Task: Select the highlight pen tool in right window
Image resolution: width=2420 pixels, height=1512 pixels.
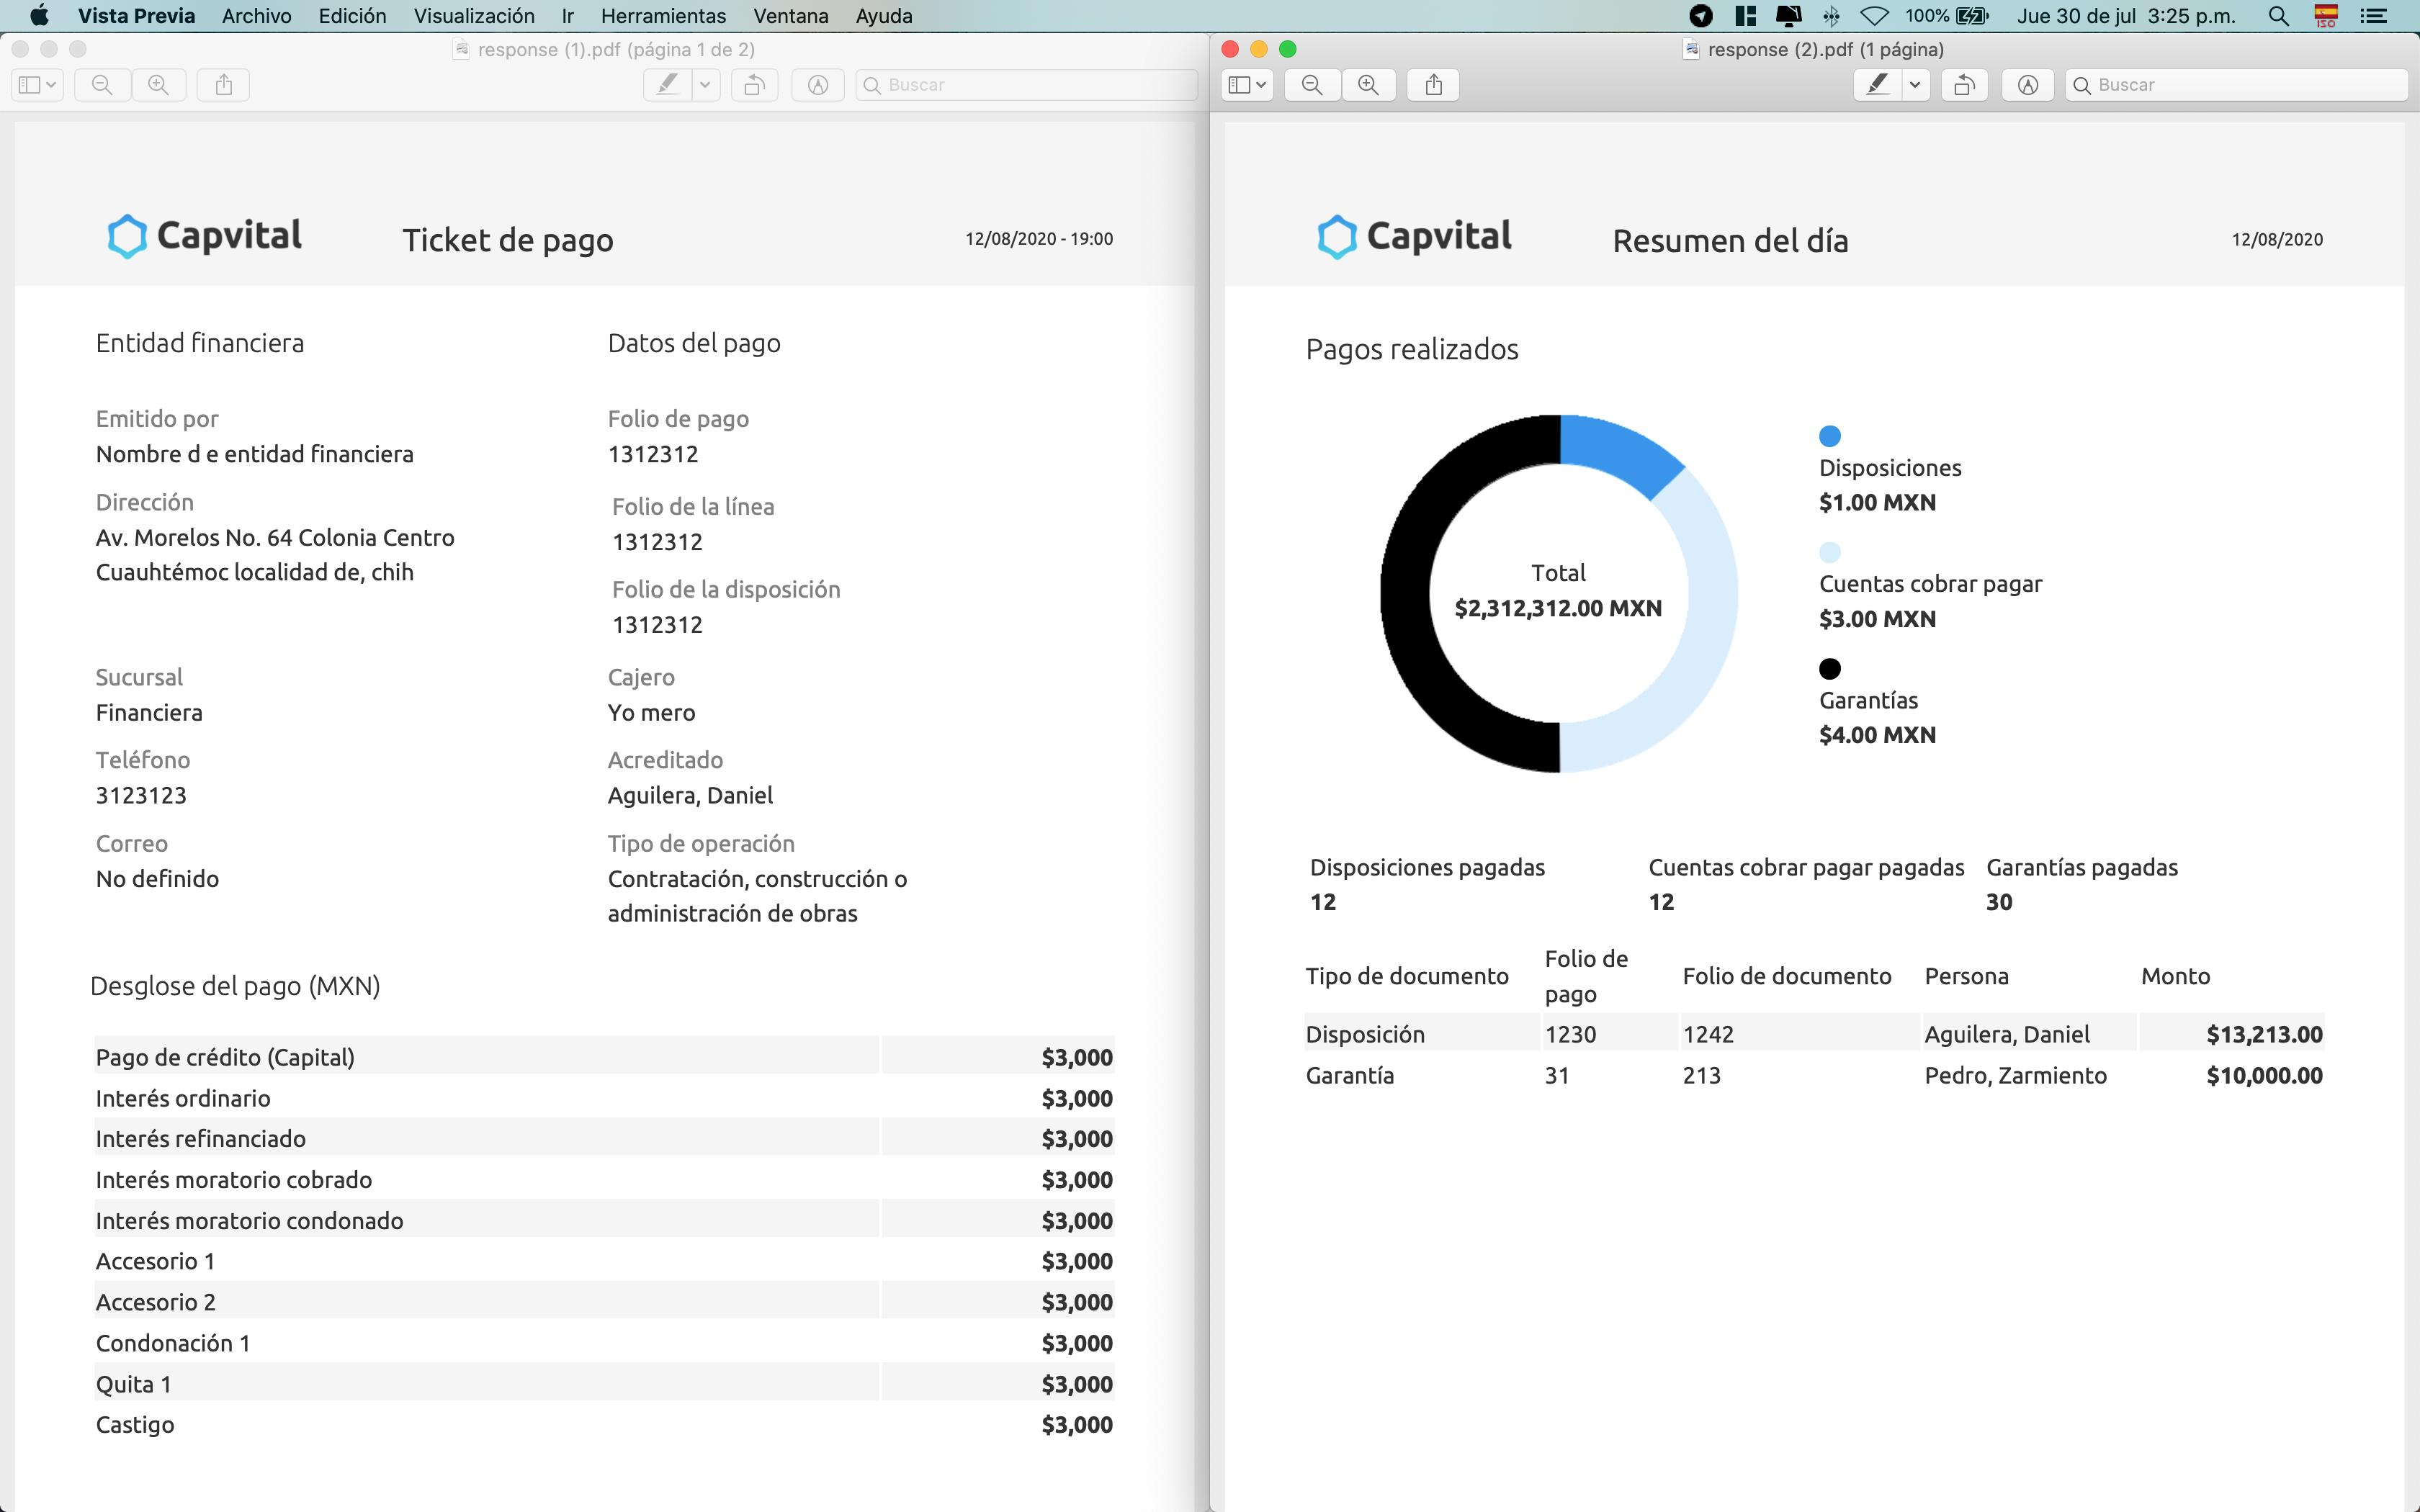Action: [x=1877, y=85]
